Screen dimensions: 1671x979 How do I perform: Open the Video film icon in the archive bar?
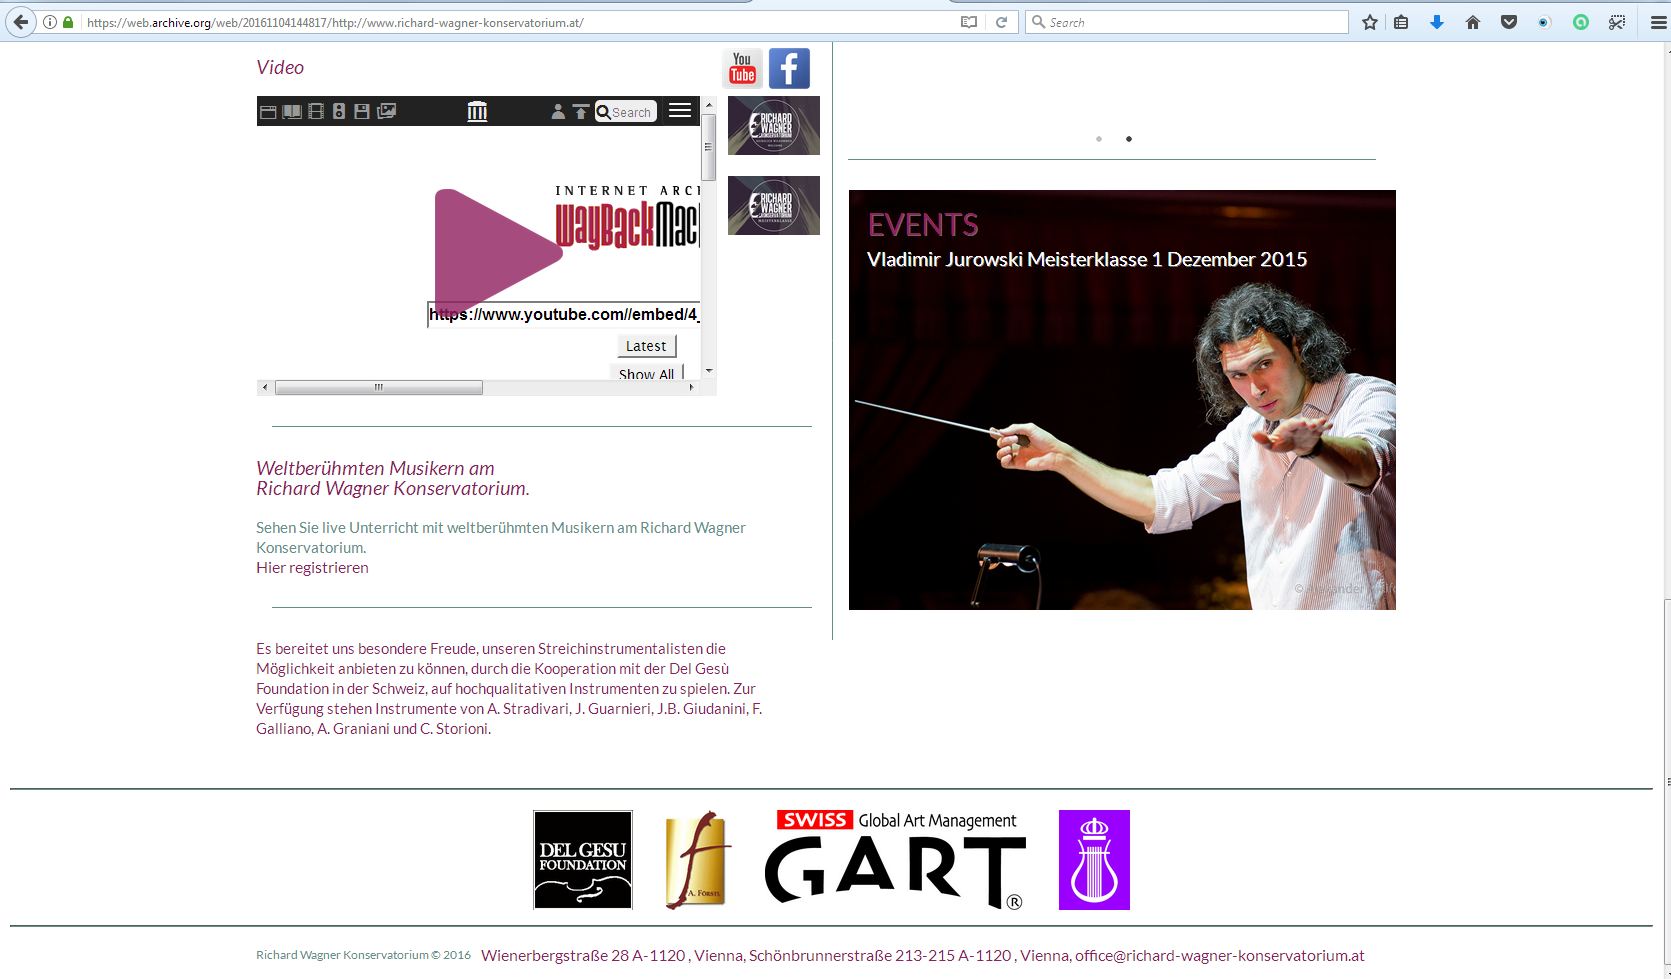click(x=316, y=111)
